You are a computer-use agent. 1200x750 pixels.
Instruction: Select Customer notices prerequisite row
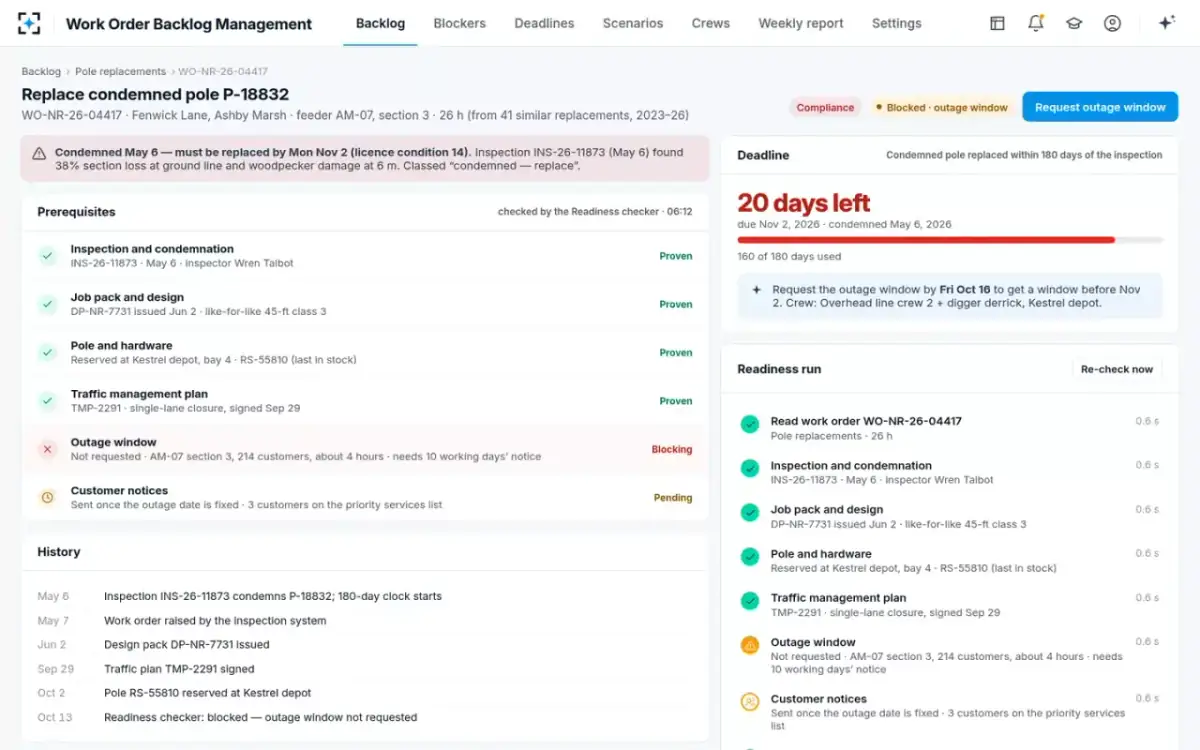[x=365, y=497]
